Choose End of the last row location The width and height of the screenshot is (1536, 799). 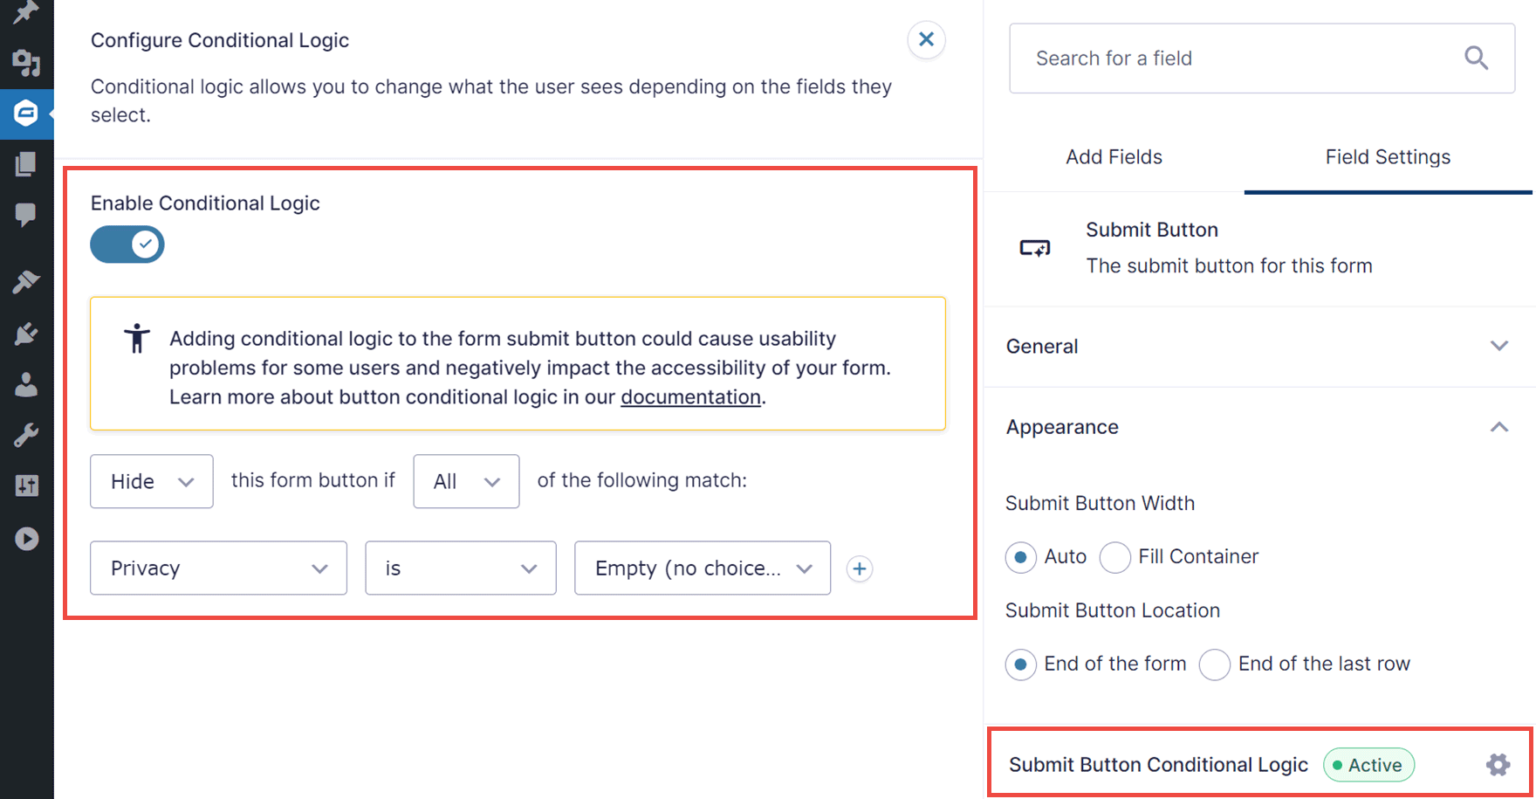click(x=1214, y=664)
